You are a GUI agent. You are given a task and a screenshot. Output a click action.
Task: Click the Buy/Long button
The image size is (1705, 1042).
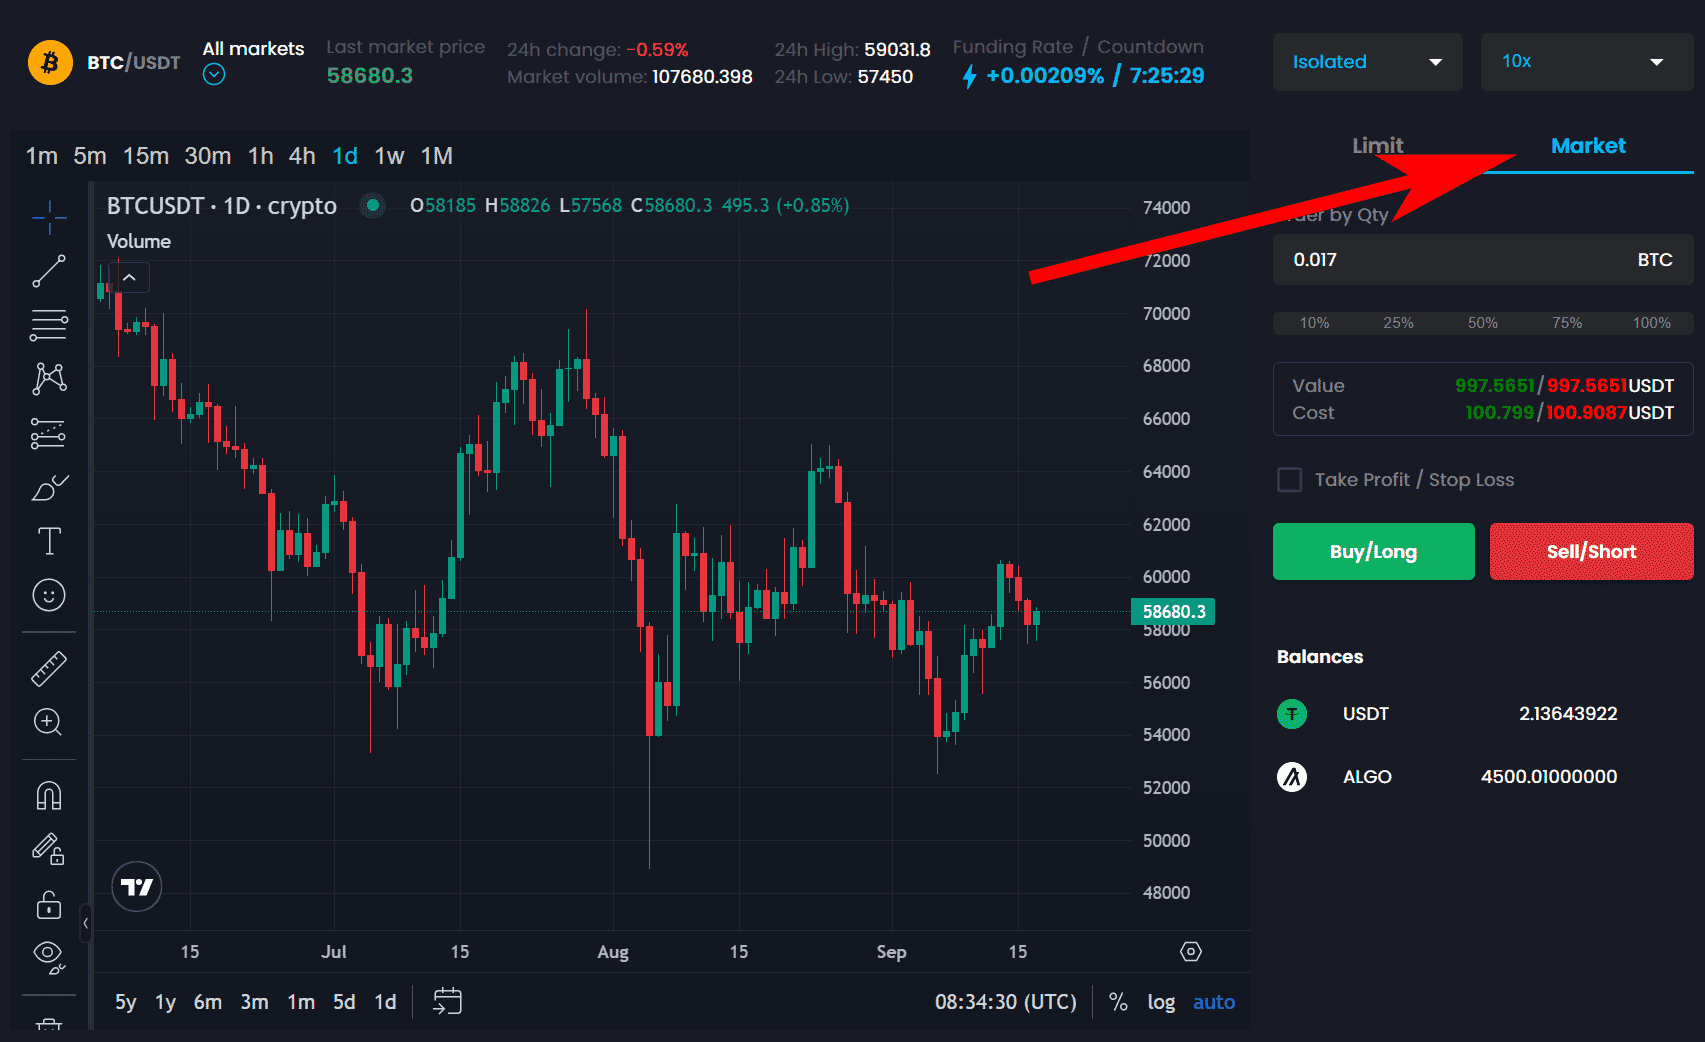click(1373, 552)
